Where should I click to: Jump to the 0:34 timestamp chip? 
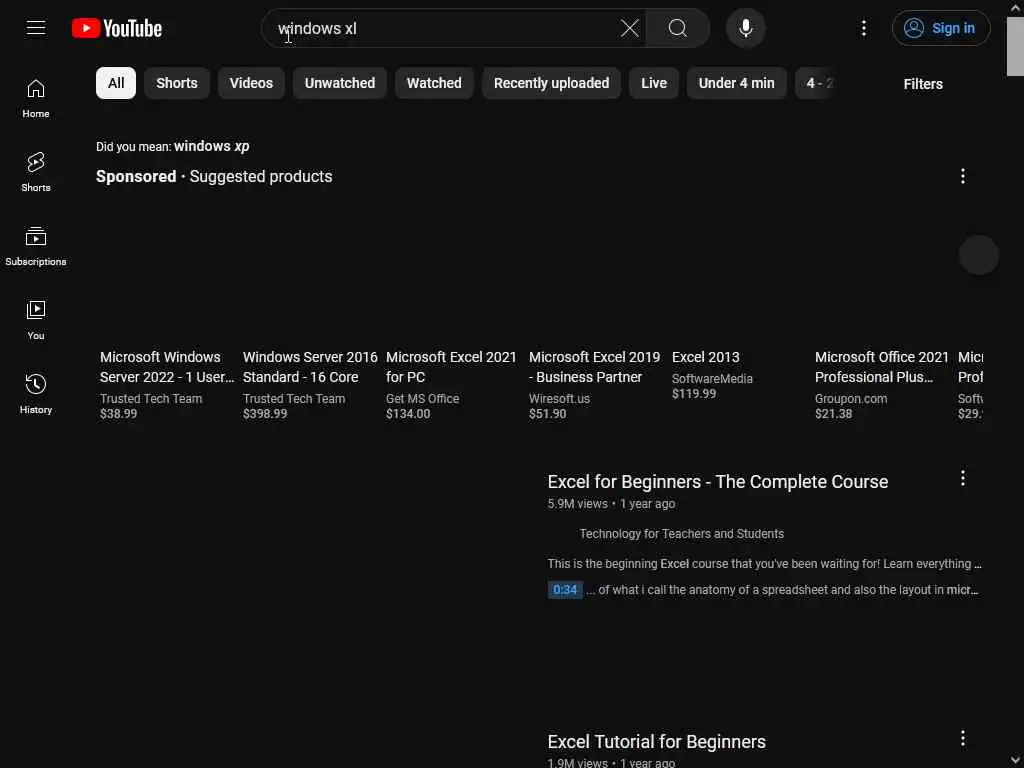coord(564,590)
